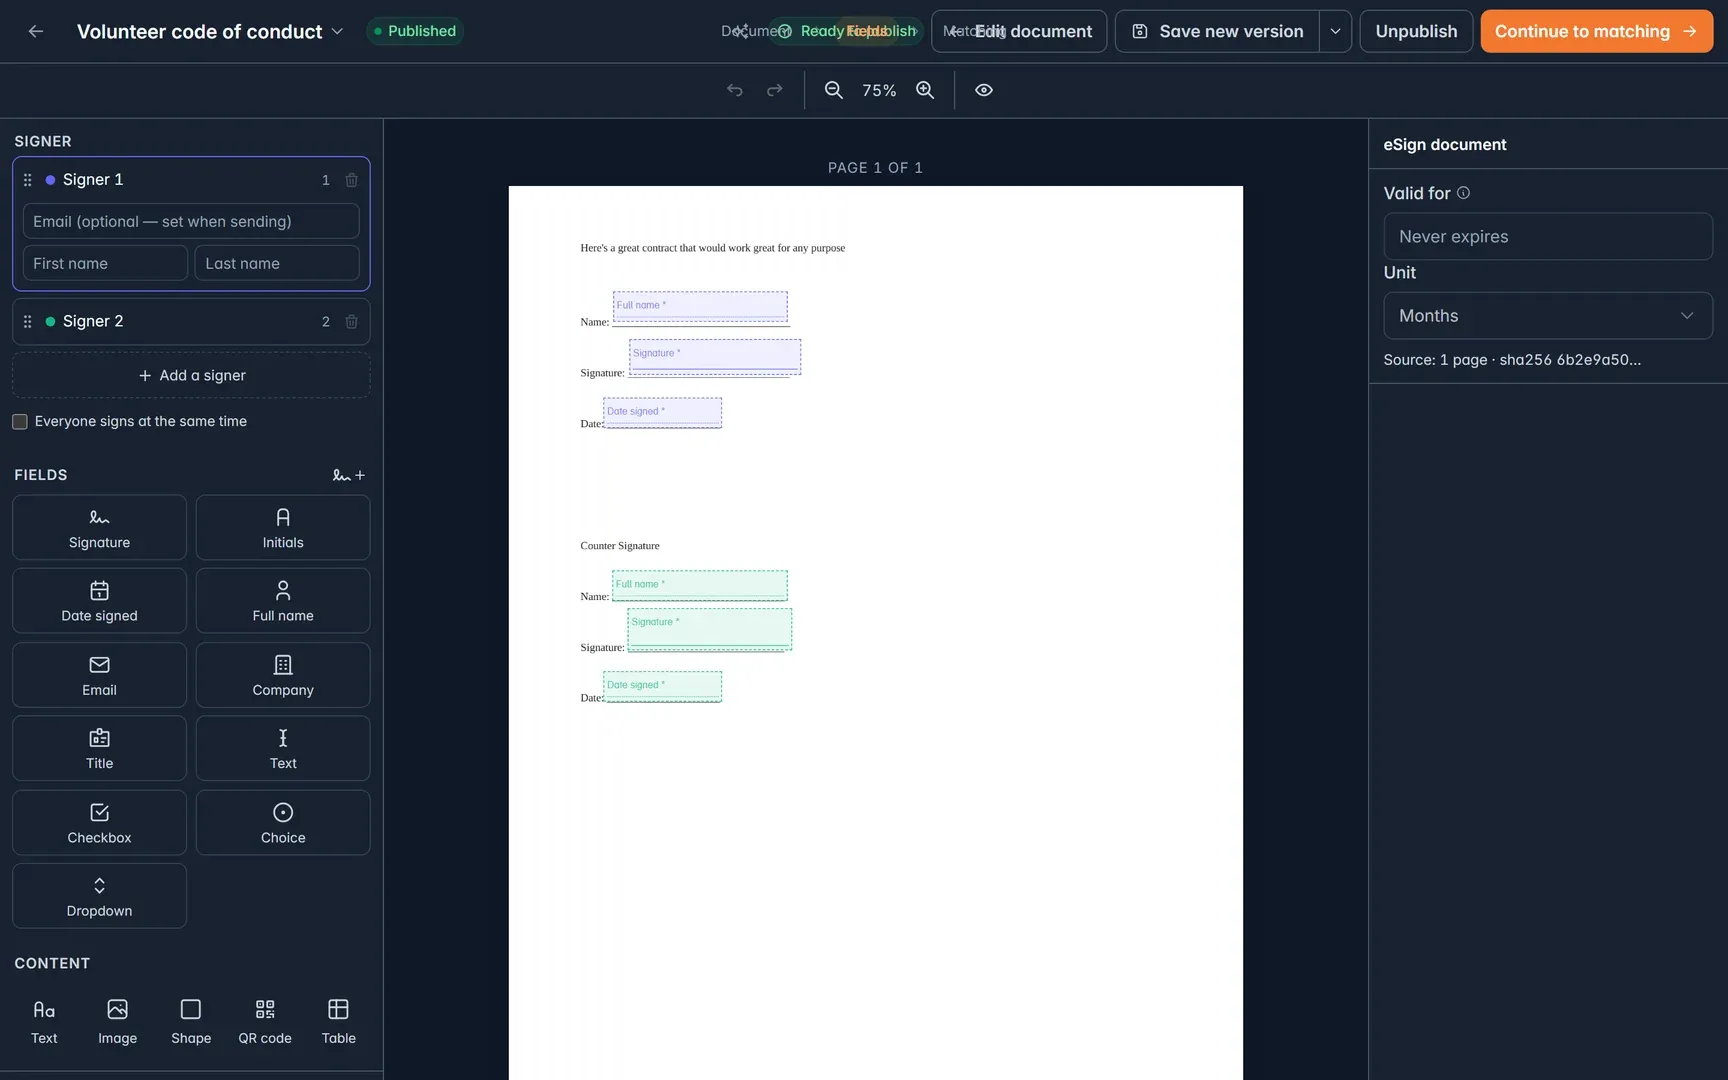The height and width of the screenshot is (1080, 1728).
Task: Select the Text field tool
Action: [x=283, y=748]
